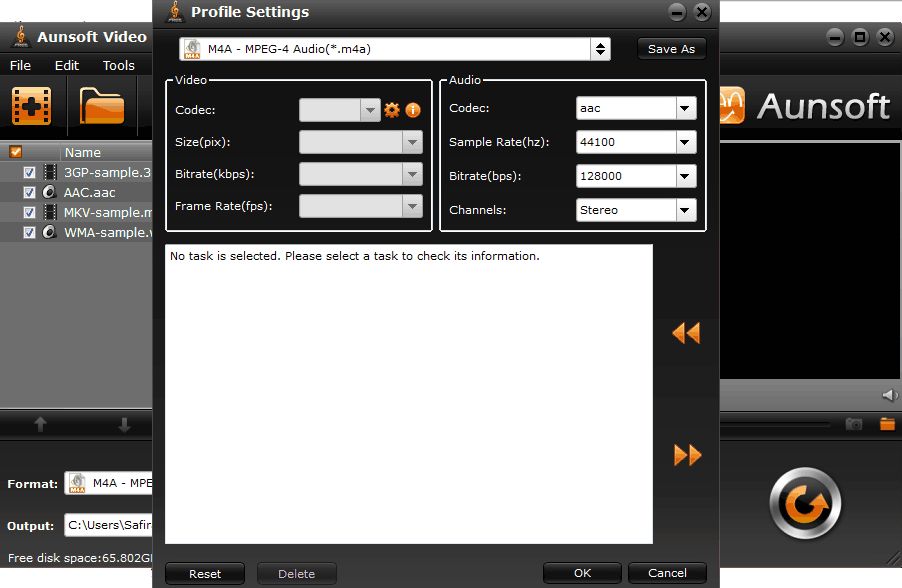The width and height of the screenshot is (902, 588).
Task: Move task up with the up arrow
Action: (40, 425)
